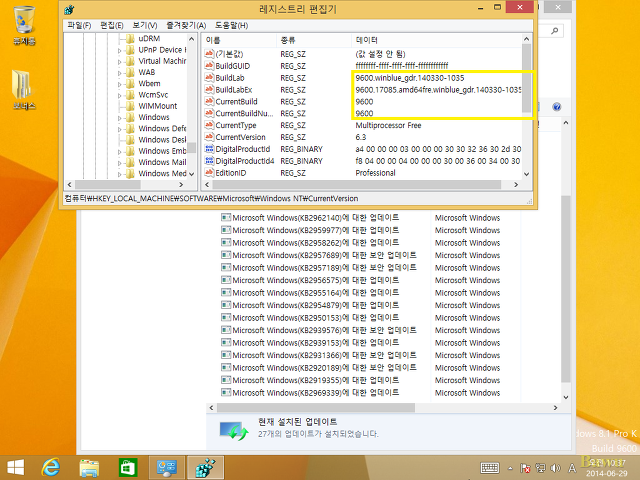
Task: Expand the WAB tree node
Action: 120,73
